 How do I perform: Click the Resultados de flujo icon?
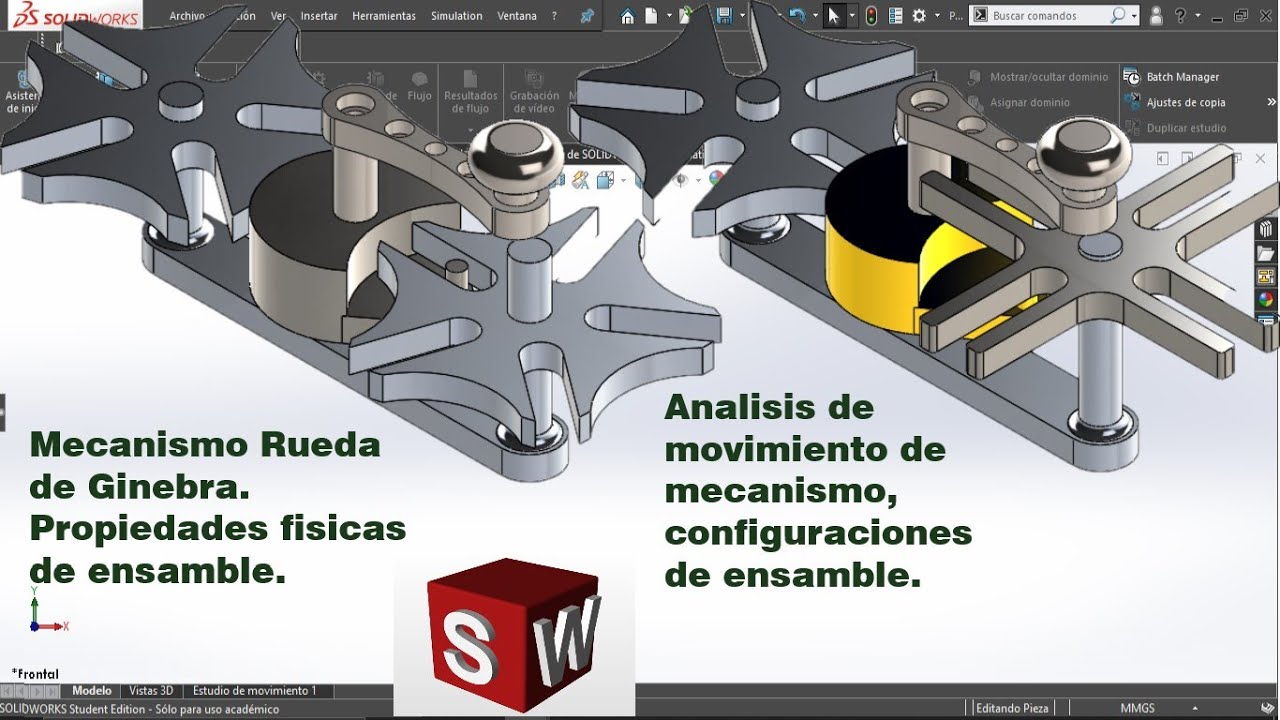(470, 79)
